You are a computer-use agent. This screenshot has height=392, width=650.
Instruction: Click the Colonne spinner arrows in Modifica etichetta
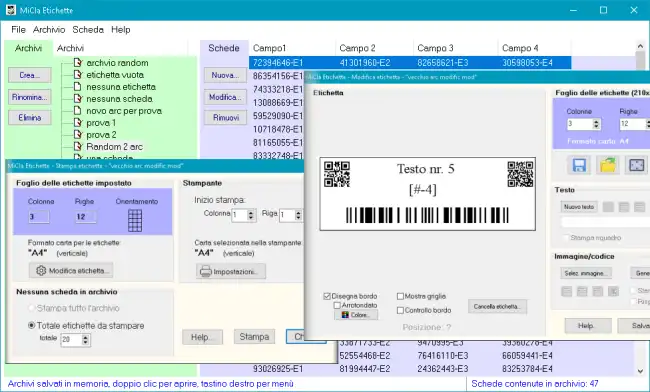coord(596,124)
